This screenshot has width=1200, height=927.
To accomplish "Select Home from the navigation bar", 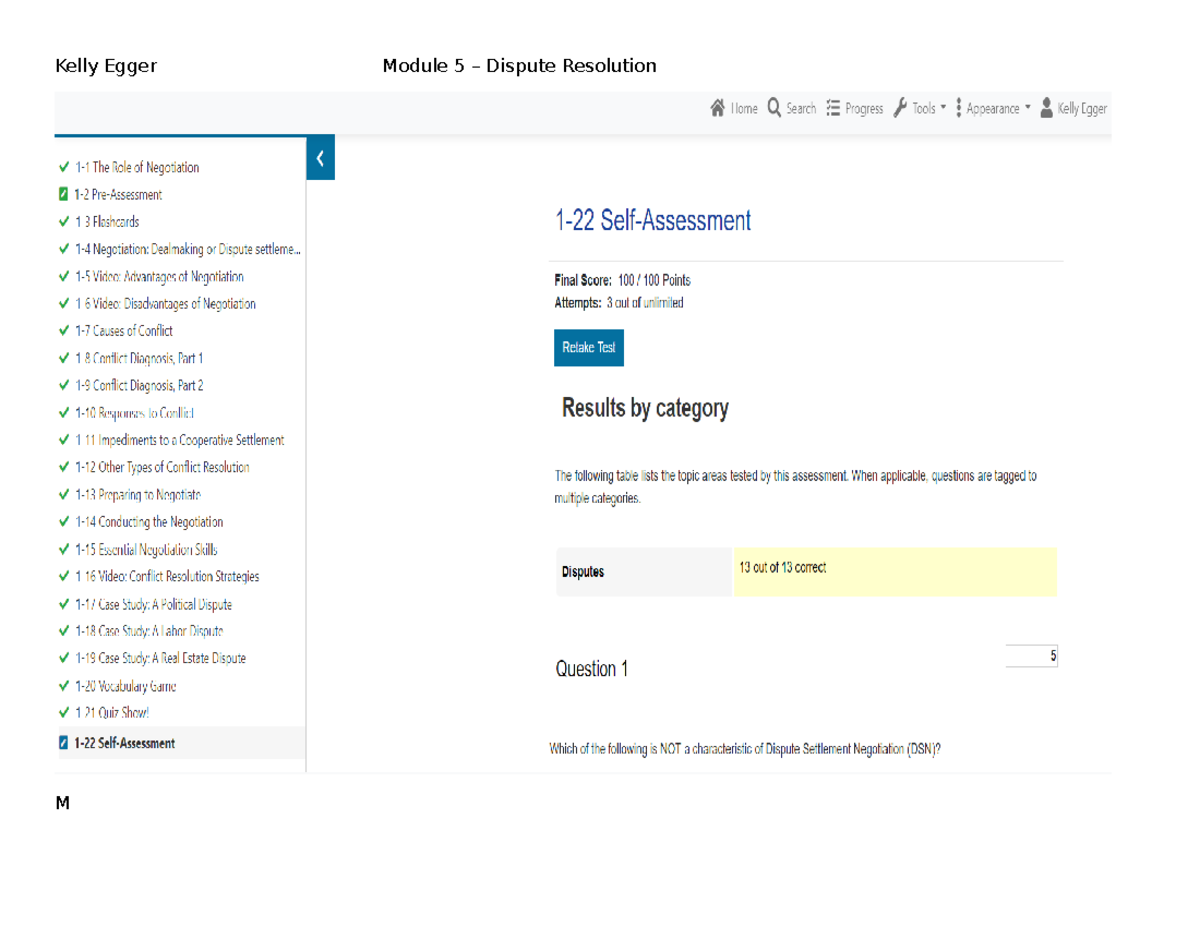I will coord(740,108).
